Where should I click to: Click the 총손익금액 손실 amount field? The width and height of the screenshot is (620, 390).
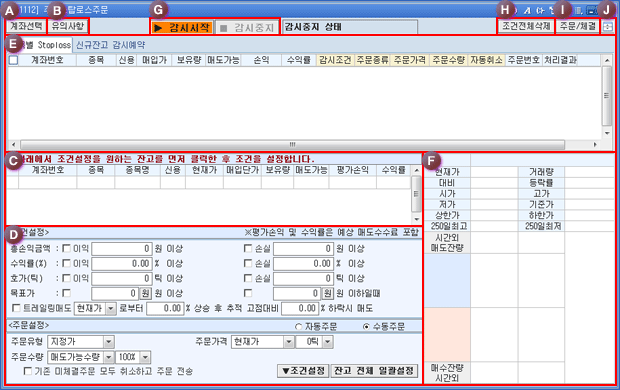pyautogui.click(x=303, y=249)
